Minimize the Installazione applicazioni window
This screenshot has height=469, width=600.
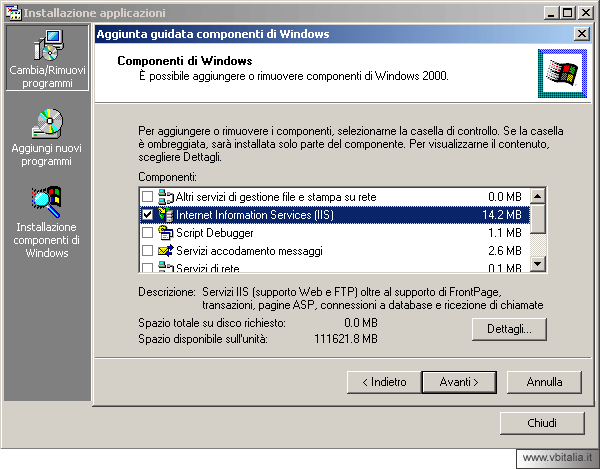click(x=551, y=13)
